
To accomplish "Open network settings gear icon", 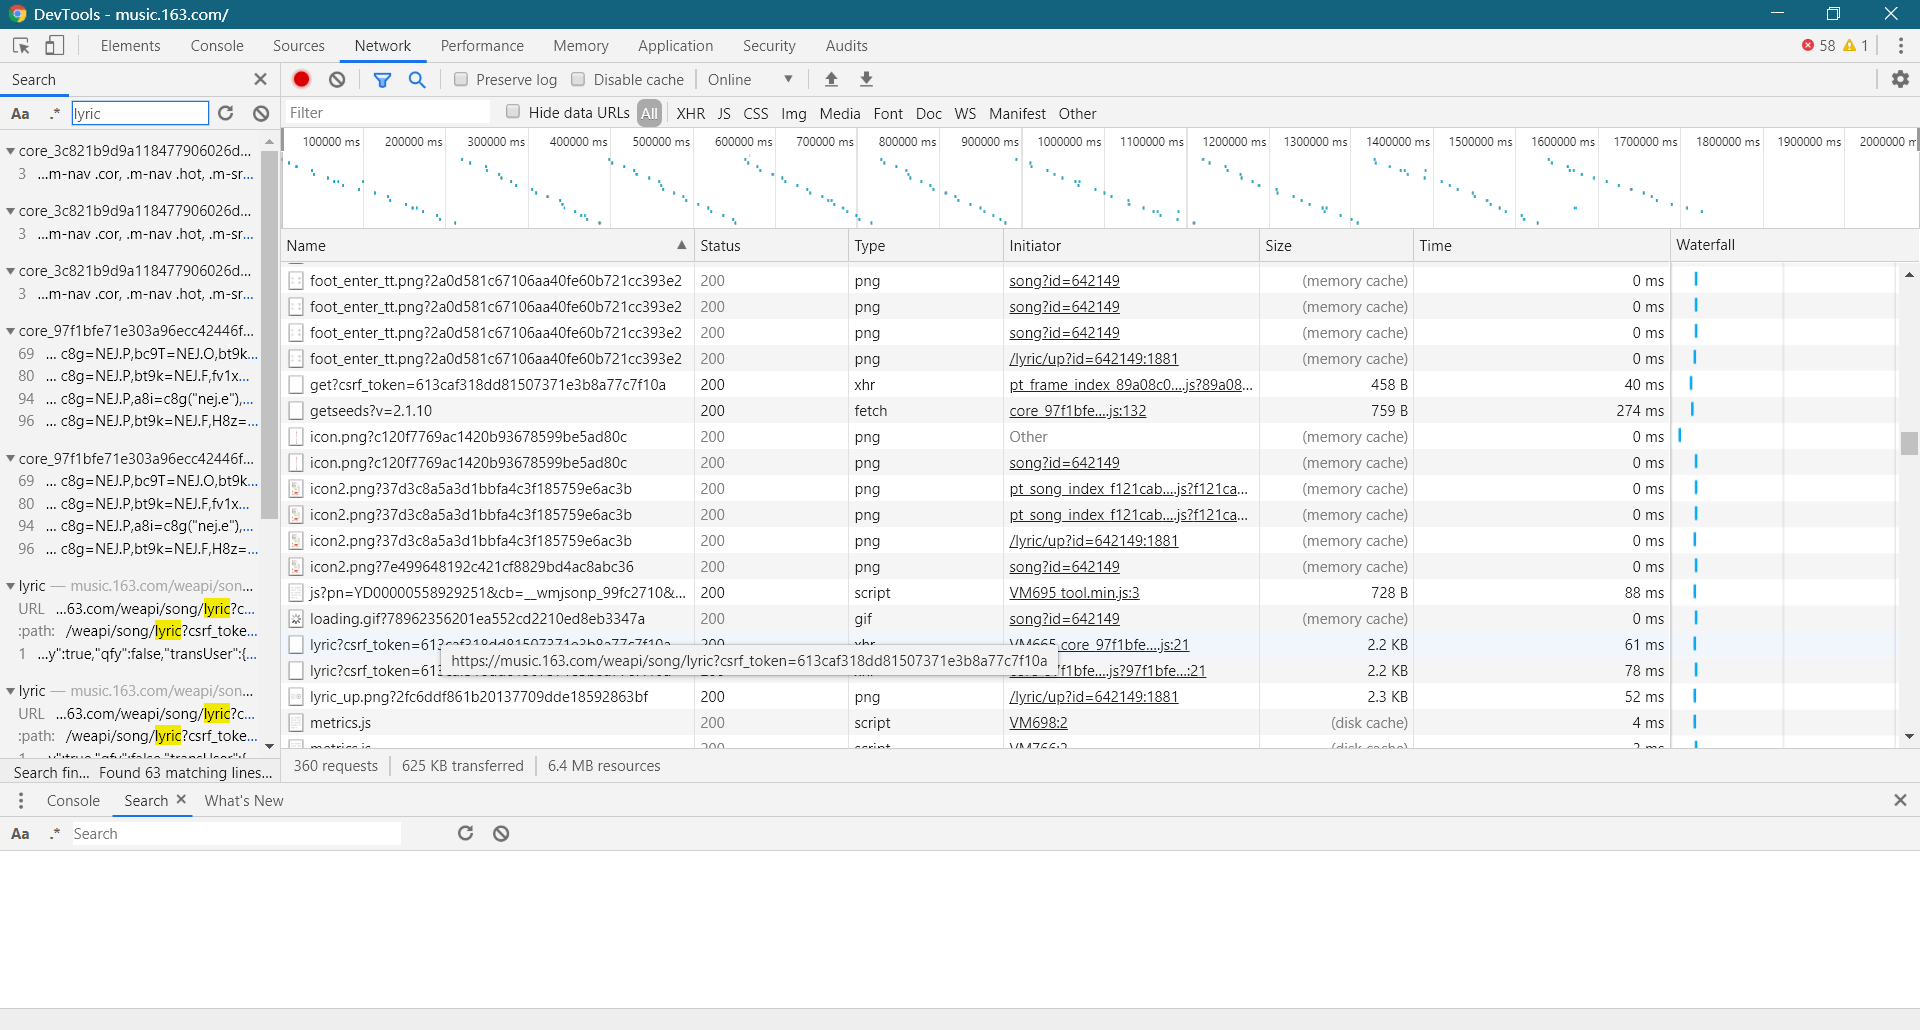I will pos(1900,79).
